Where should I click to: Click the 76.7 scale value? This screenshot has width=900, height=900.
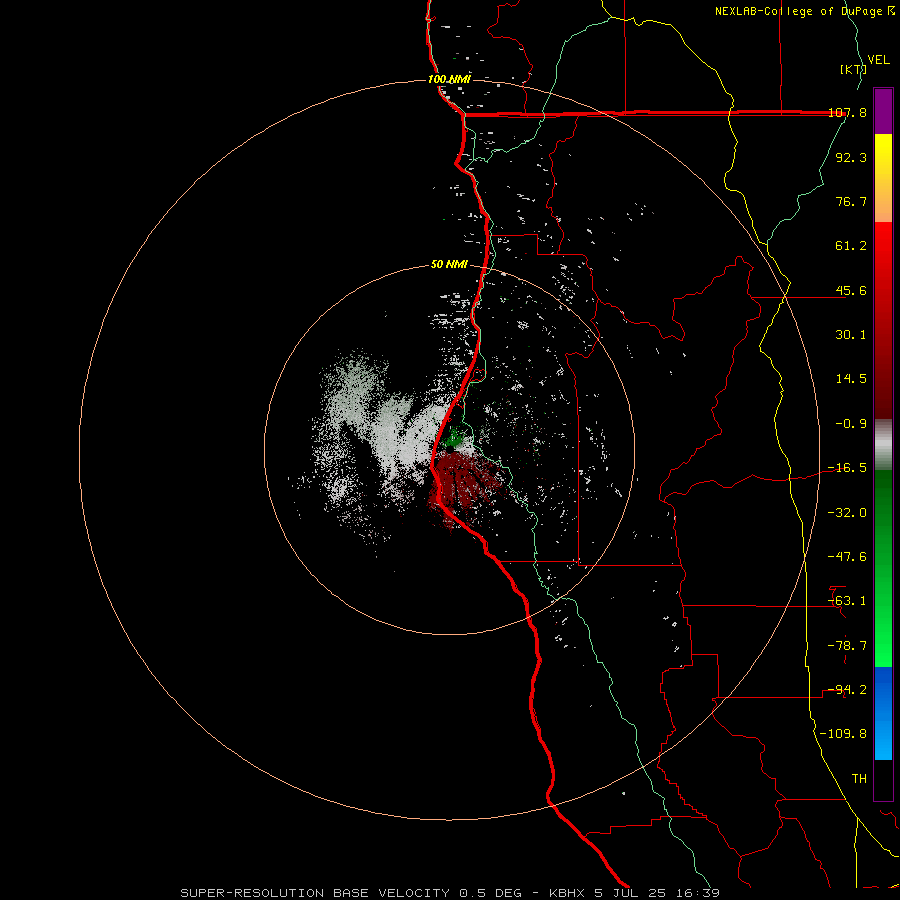[851, 201]
